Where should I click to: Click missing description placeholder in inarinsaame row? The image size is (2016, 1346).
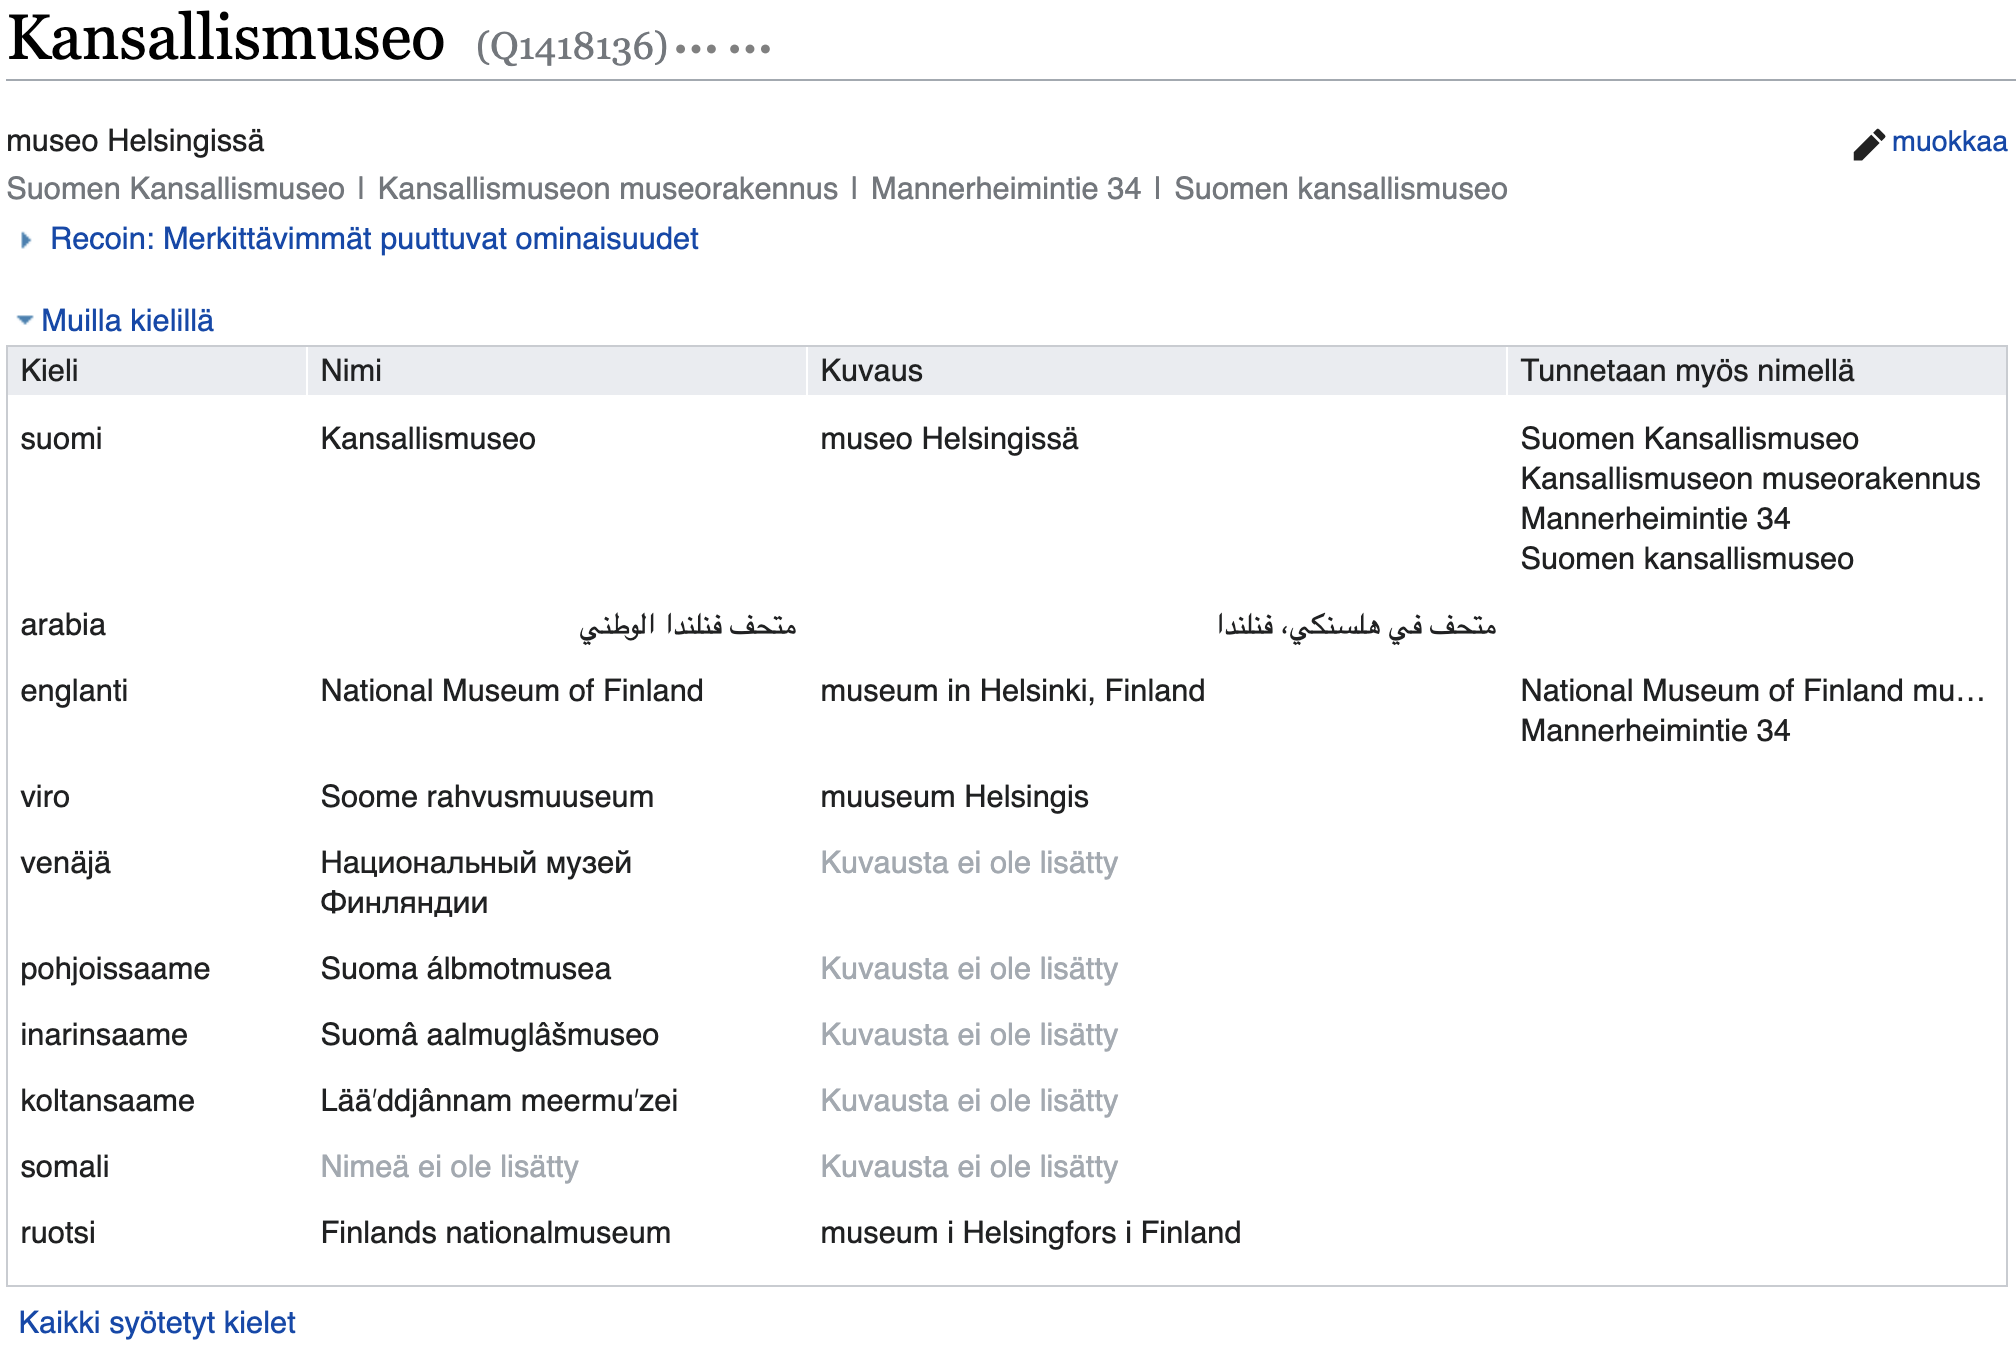969,1035
